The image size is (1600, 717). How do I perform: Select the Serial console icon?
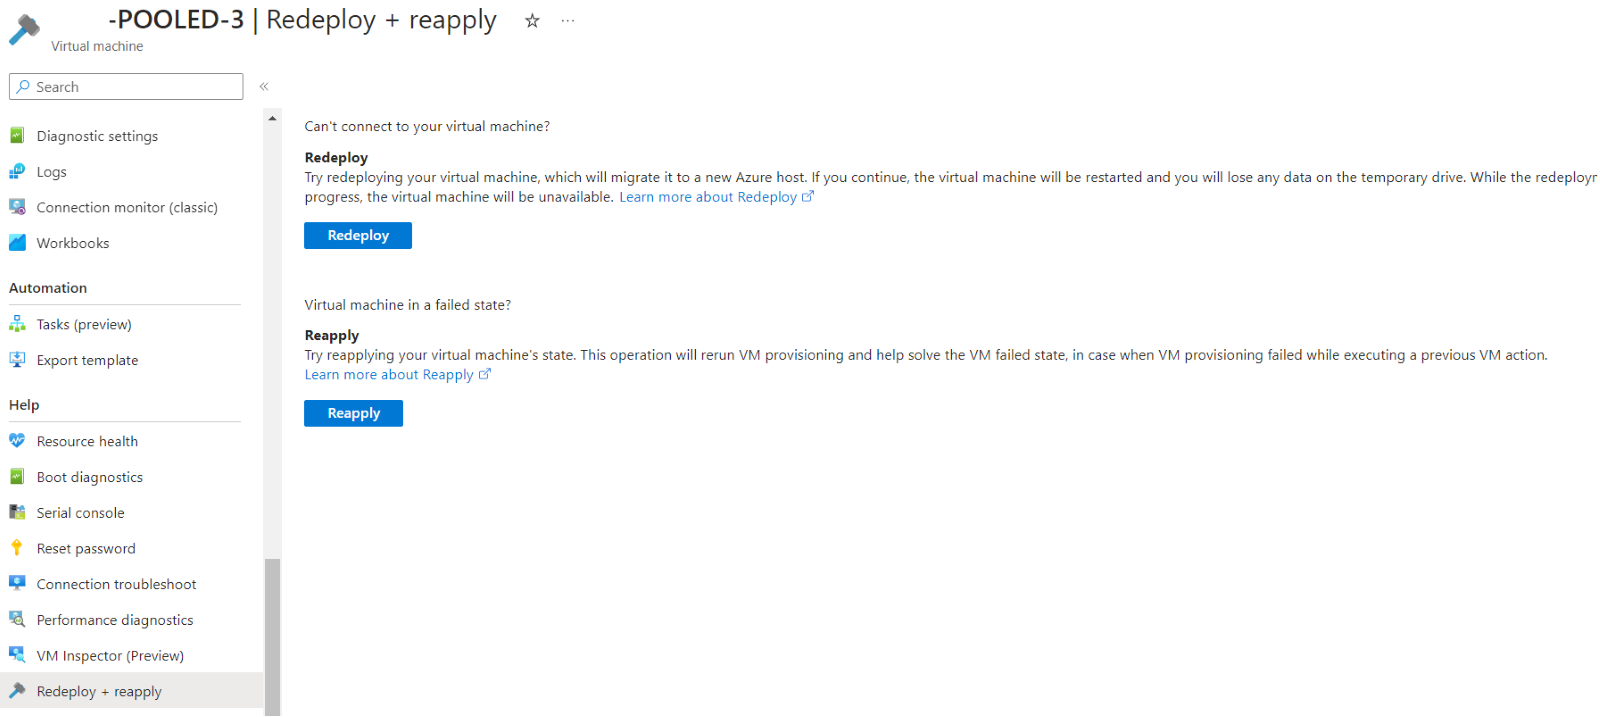point(18,512)
